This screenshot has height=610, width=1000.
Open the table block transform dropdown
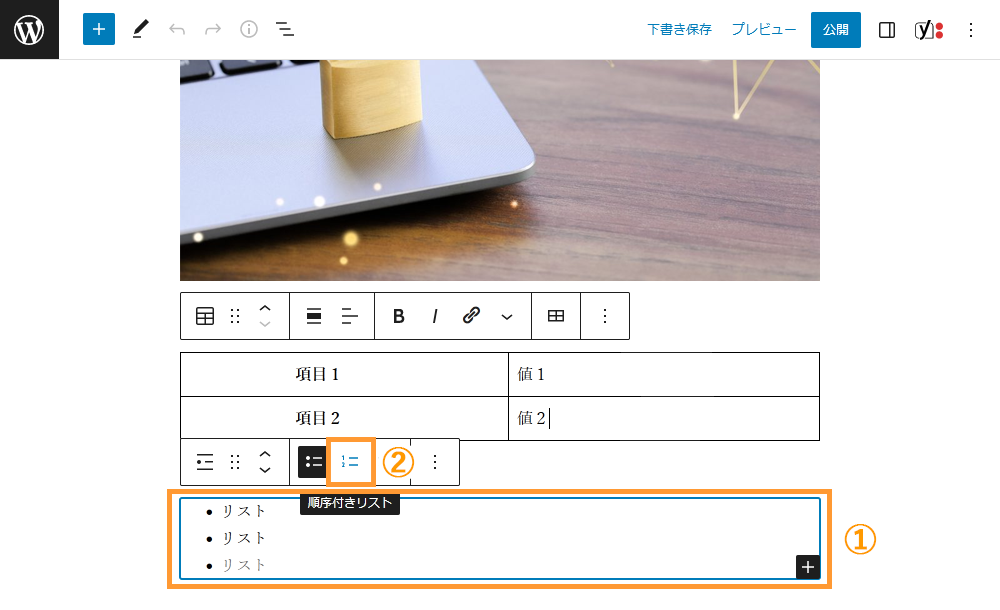204,315
